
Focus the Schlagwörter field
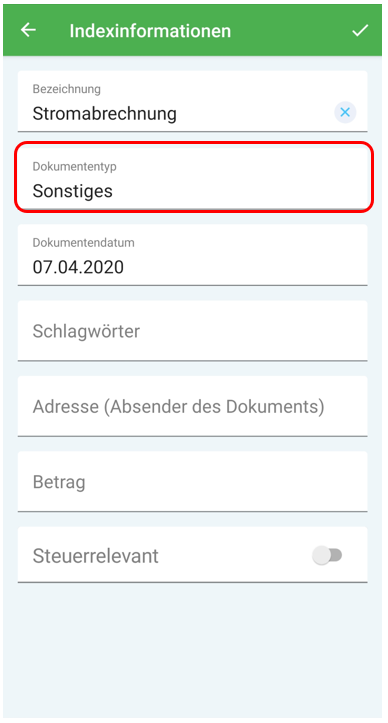[x=192, y=331]
